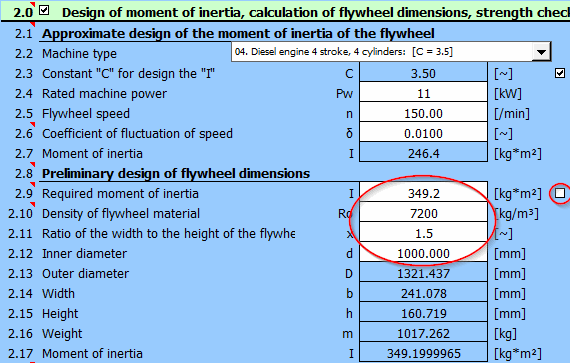Image resolution: width=570 pixels, height=363 pixels.
Task: Click the Moment of inertia result 246.4
Action: [x=424, y=154]
